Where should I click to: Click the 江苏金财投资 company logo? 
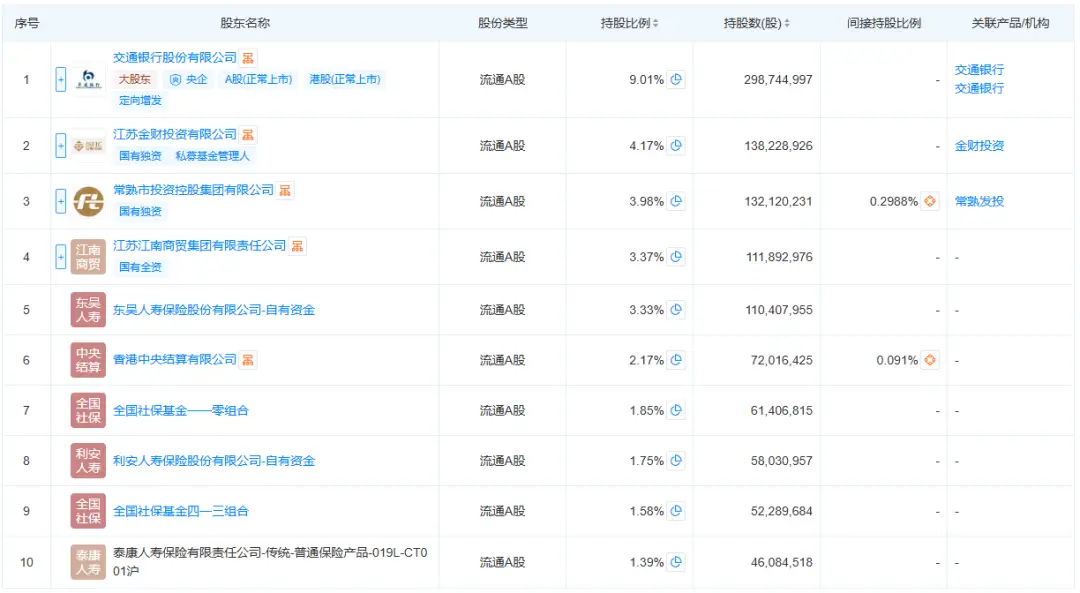point(88,145)
